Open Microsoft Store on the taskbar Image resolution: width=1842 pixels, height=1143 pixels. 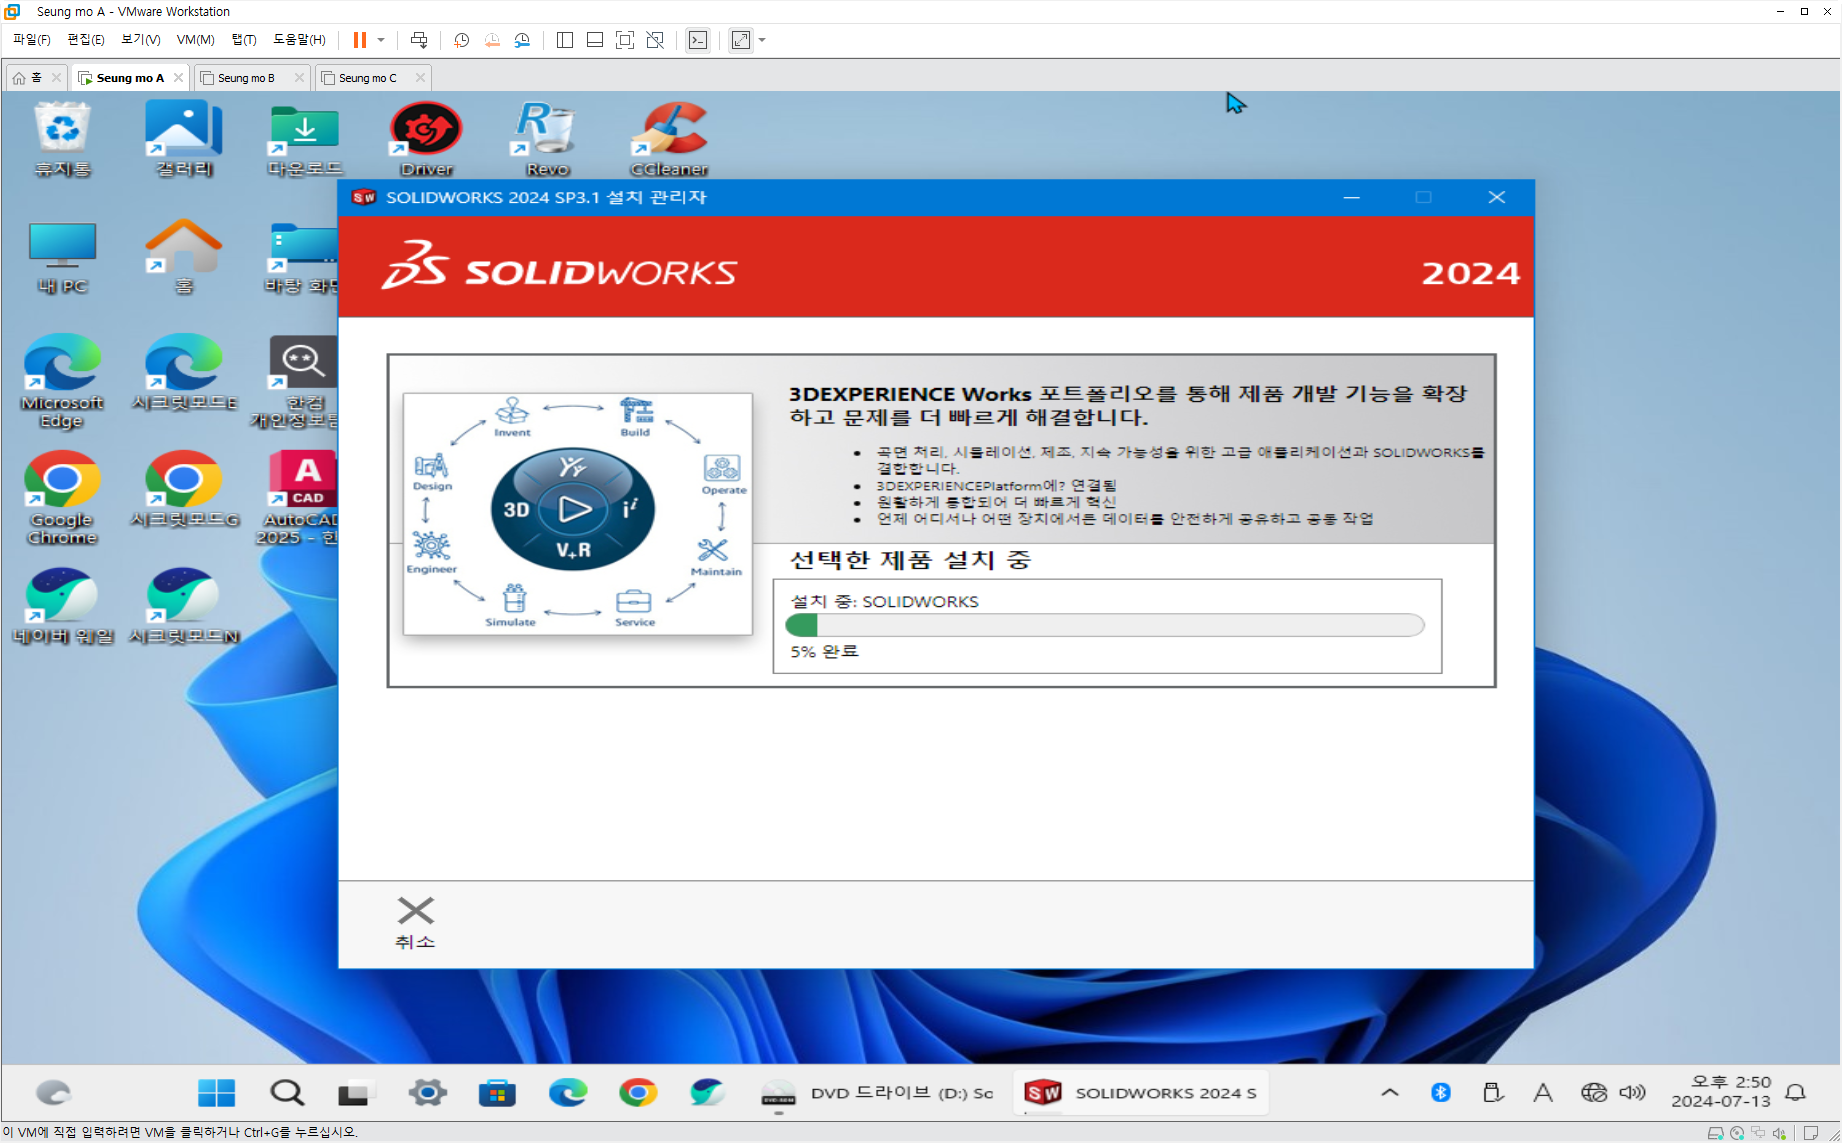[497, 1093]
